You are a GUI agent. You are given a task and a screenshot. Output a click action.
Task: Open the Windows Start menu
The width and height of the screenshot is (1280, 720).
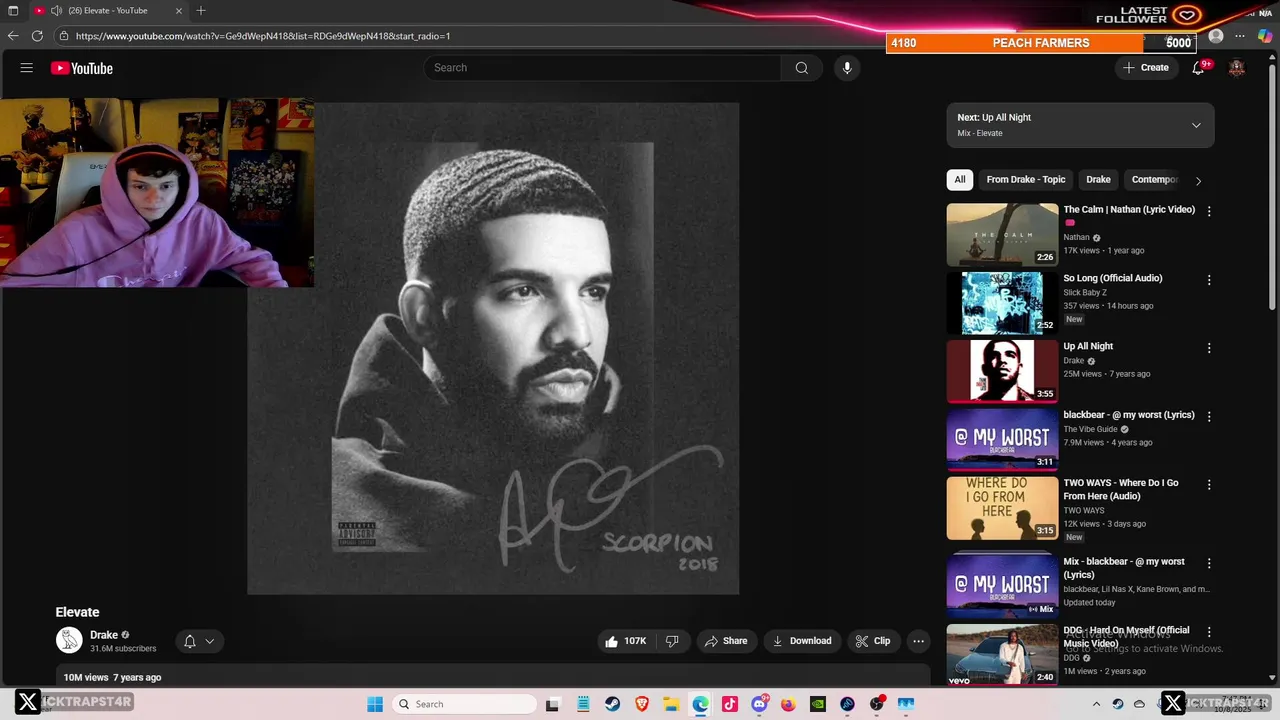375,704
